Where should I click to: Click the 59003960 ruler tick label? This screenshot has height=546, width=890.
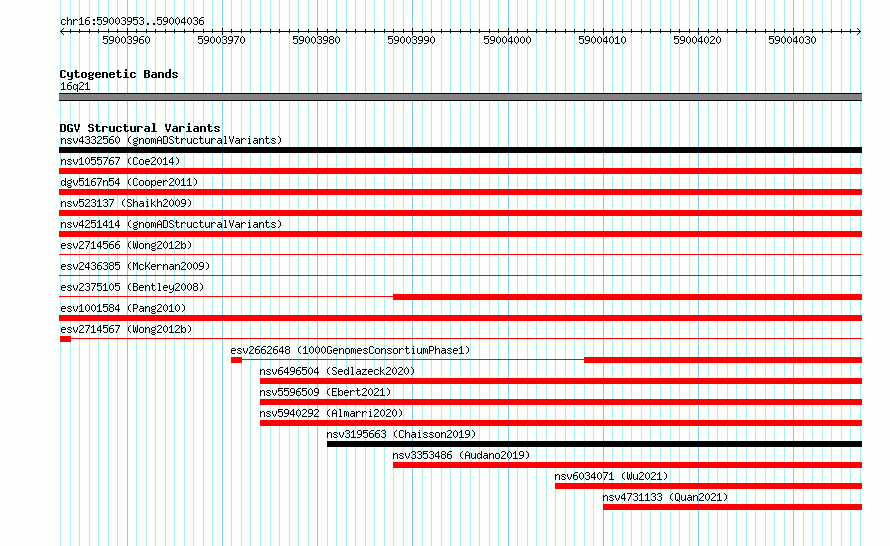127,40
